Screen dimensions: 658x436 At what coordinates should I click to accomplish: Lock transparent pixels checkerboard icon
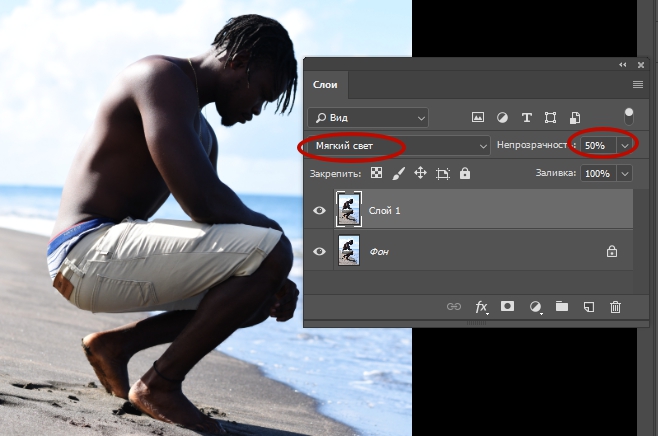point(376,173)
